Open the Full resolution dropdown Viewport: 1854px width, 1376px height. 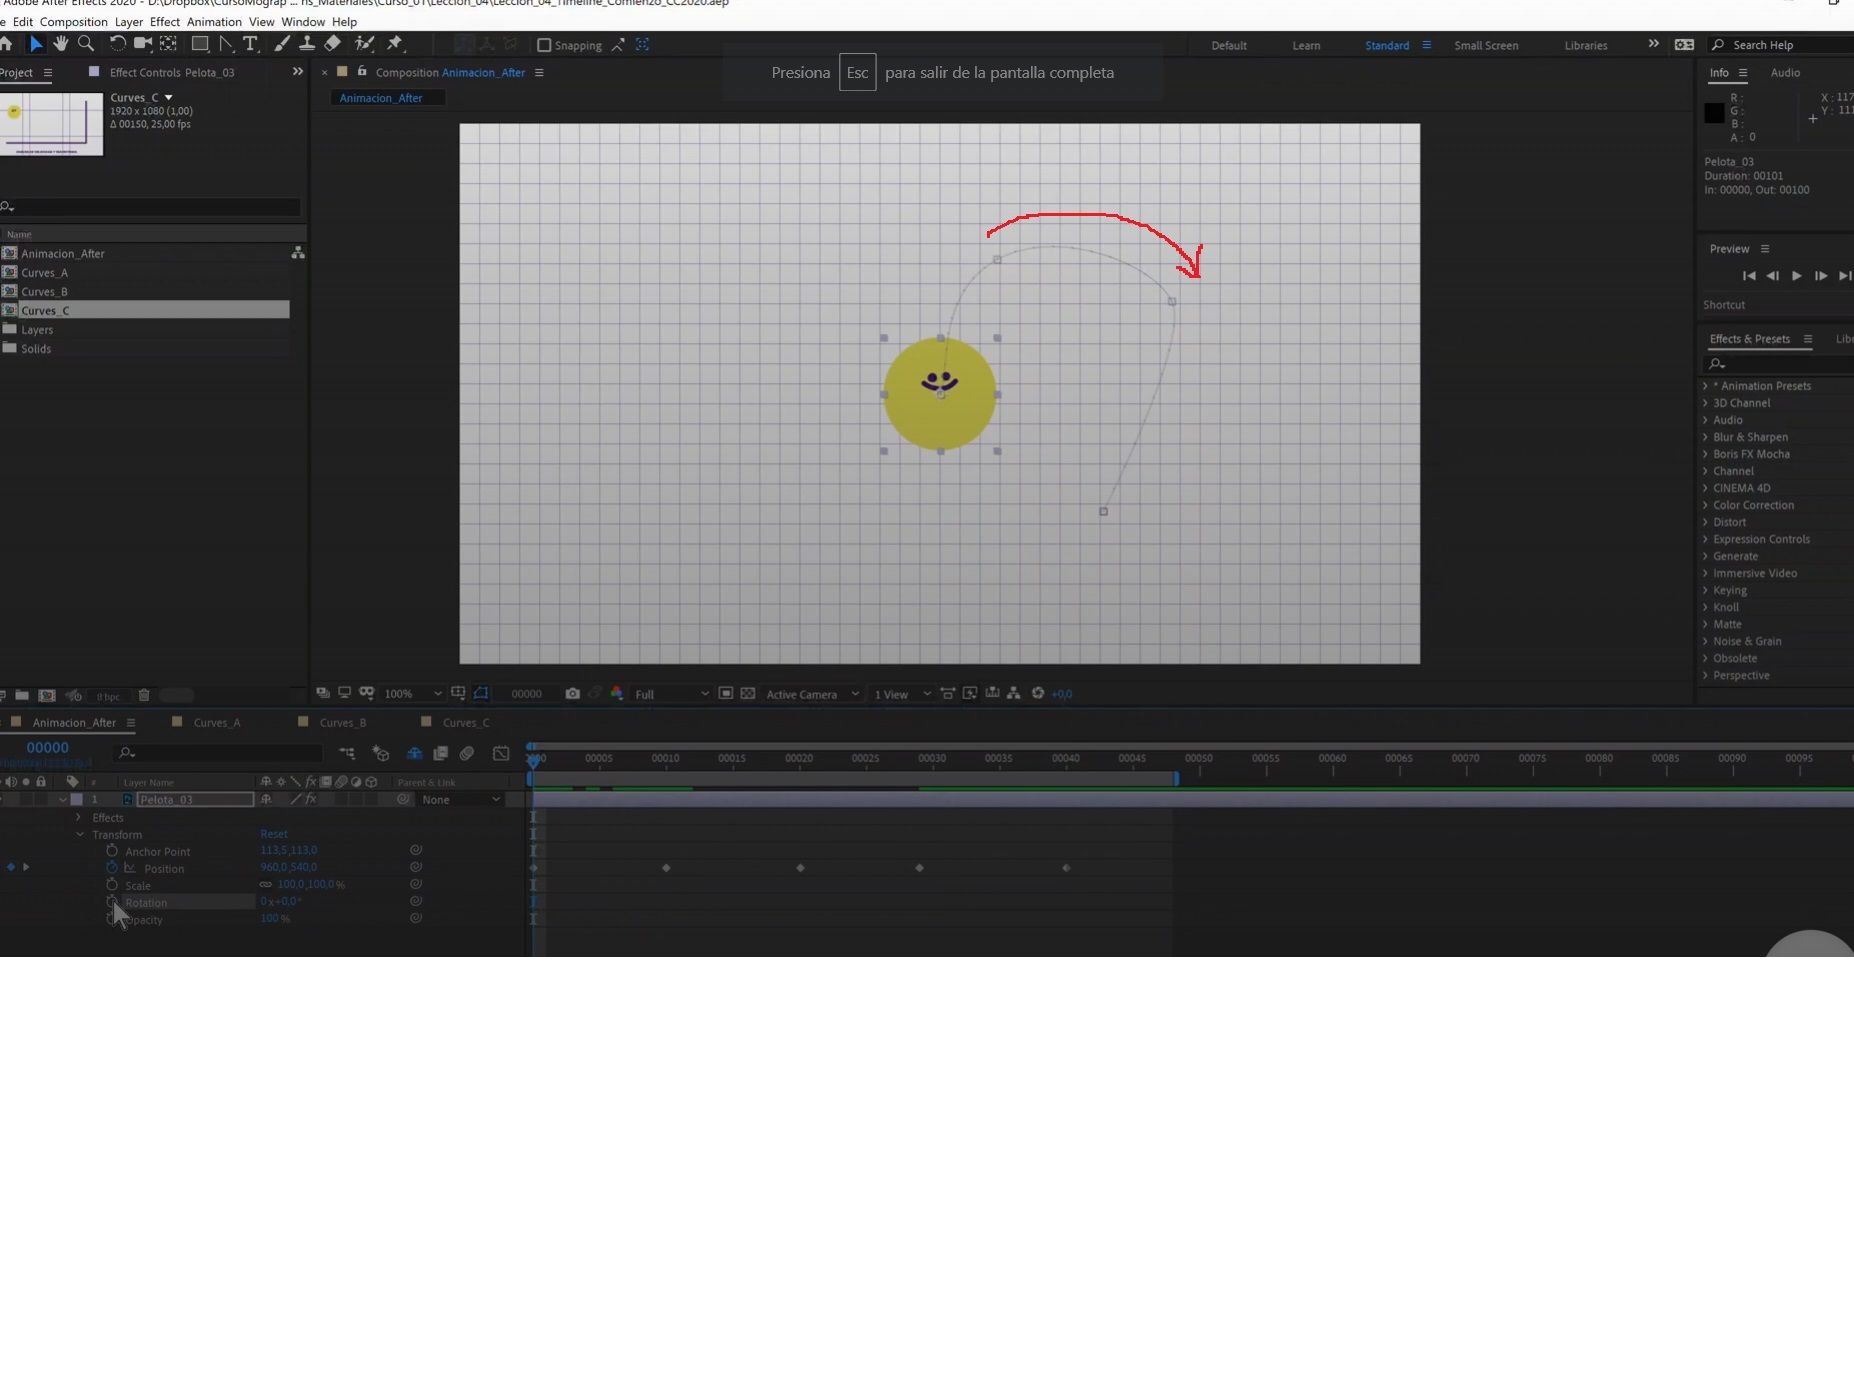[x=671, y=694]
